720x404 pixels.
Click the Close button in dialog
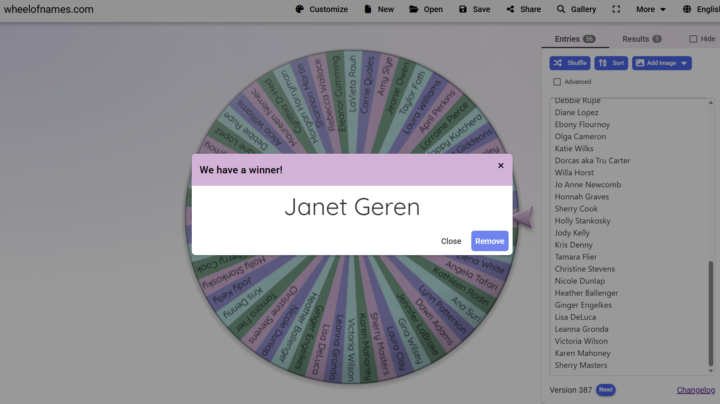(451, 241)
